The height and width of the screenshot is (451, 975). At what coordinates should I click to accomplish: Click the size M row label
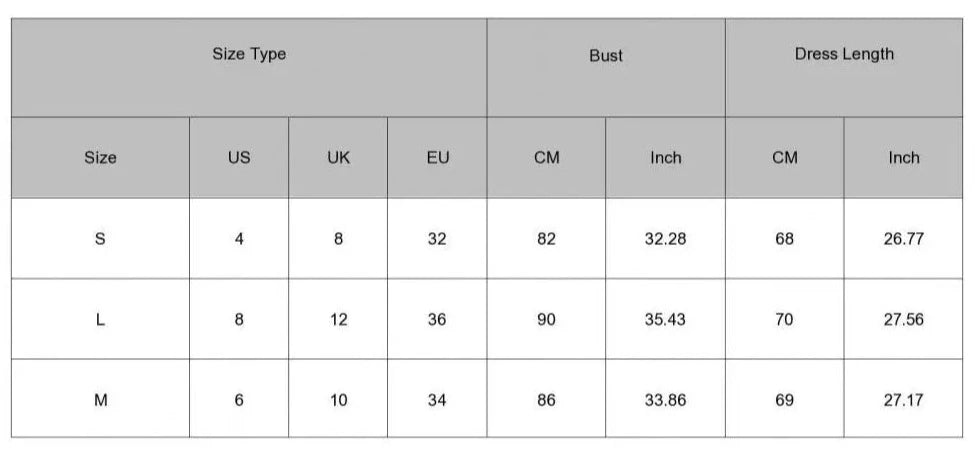(100, 400)
